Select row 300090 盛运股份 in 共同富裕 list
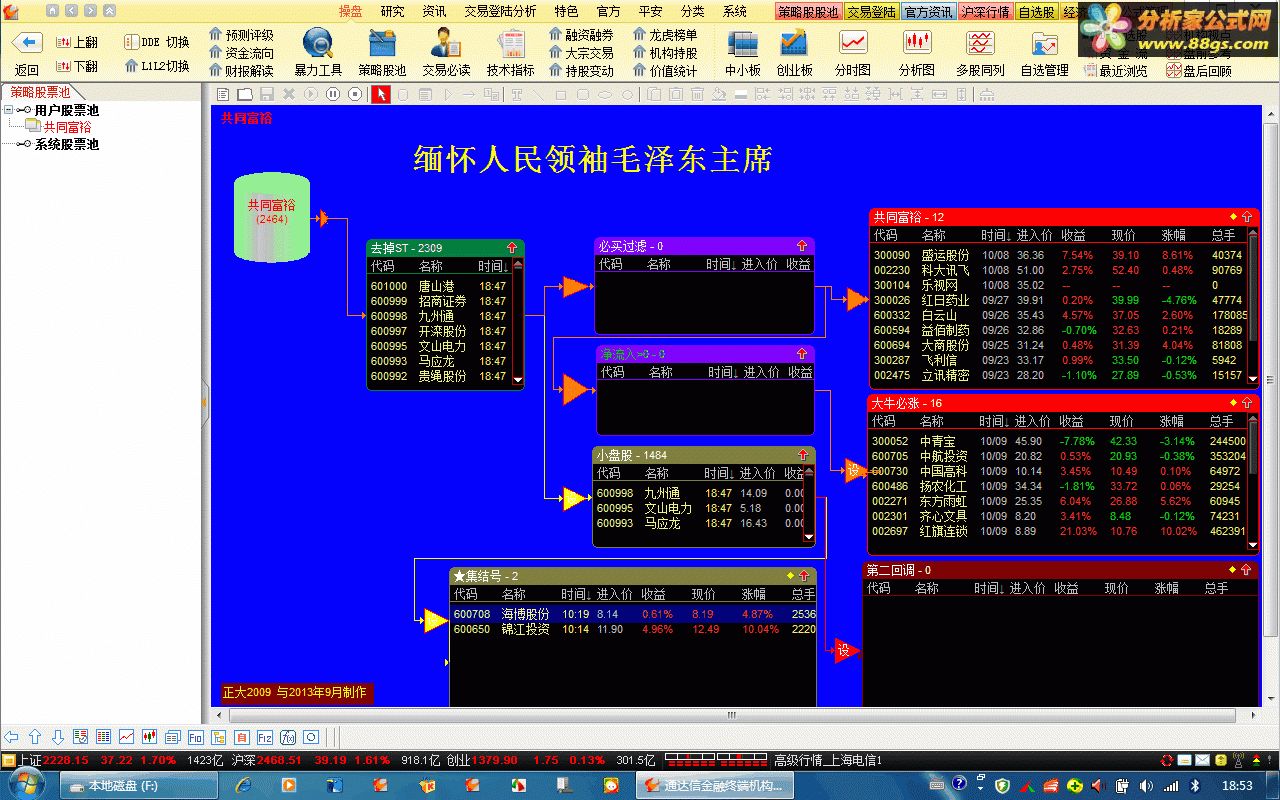The width and height of the screenshot is (1280, 800). (x=1059, y=255)
